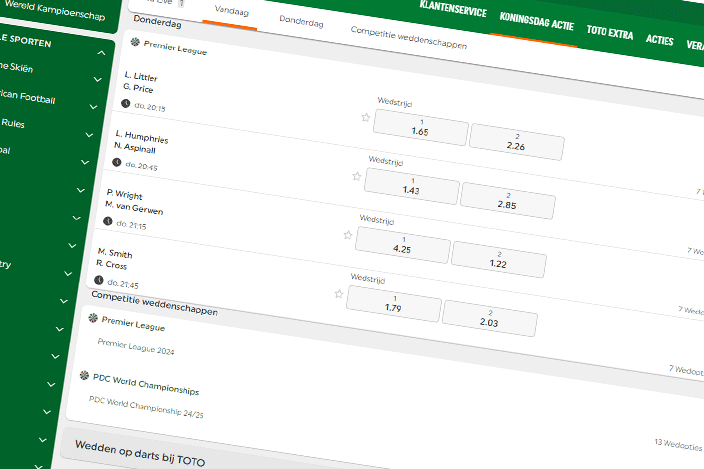The height and width of the screenshot is (469, 704).
Task: Expand the Skiën sidebar entry
Action: tap(97, 80)
